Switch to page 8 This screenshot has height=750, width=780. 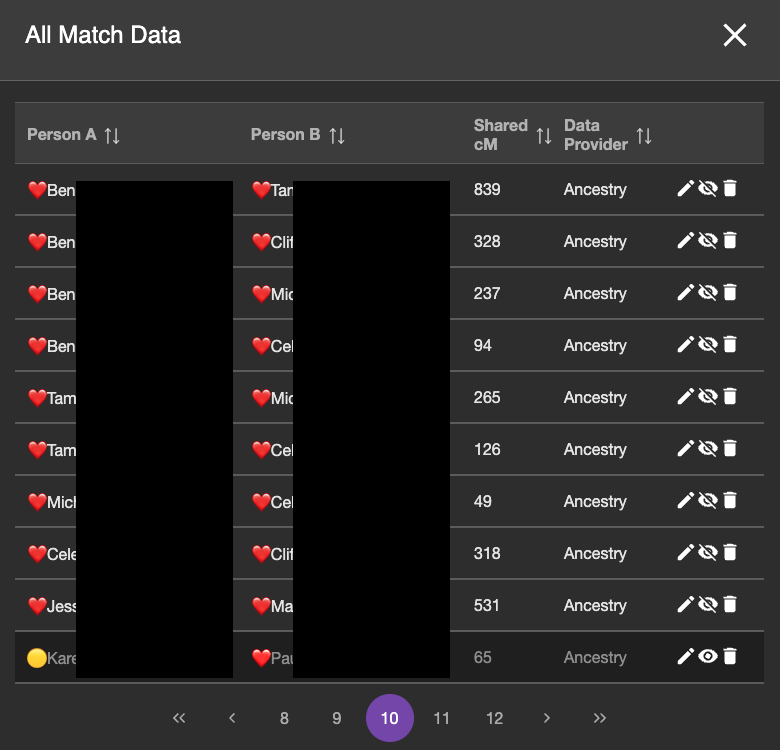coord(284,718)
